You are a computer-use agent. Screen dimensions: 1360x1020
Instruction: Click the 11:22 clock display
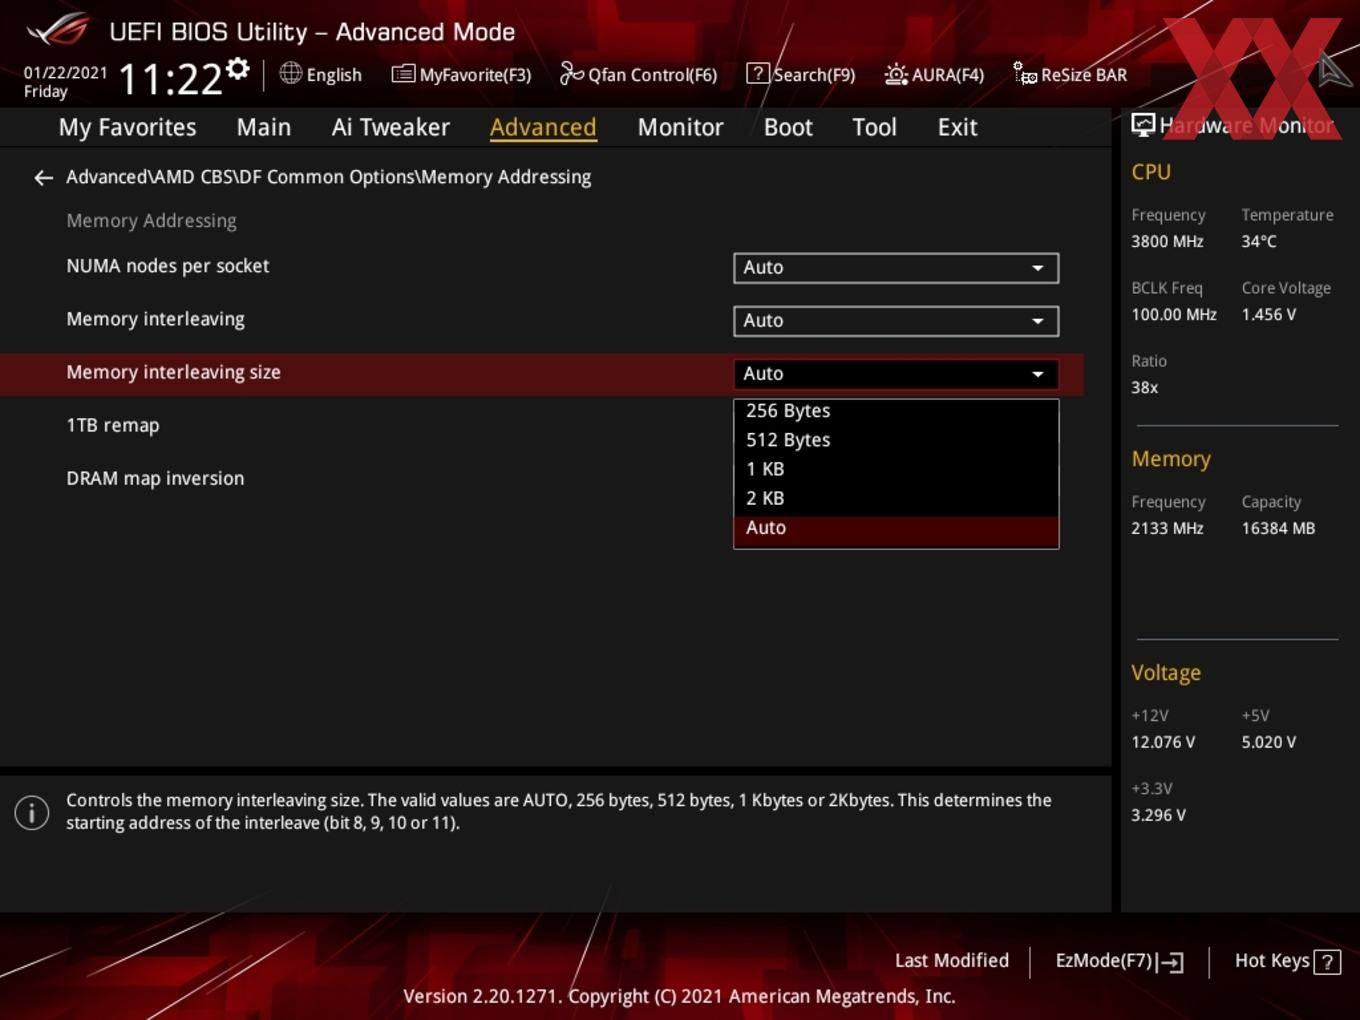tap(170, 79)
